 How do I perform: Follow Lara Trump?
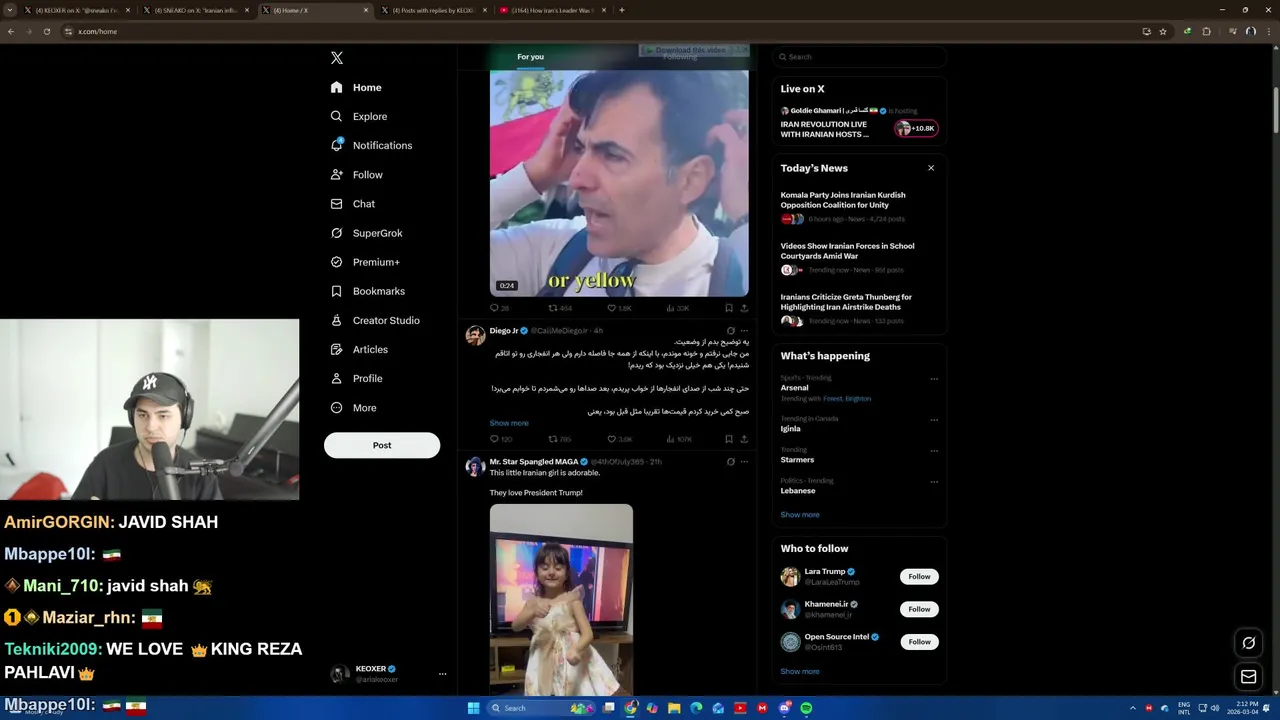pyautogui.click(x=919, y=576)
